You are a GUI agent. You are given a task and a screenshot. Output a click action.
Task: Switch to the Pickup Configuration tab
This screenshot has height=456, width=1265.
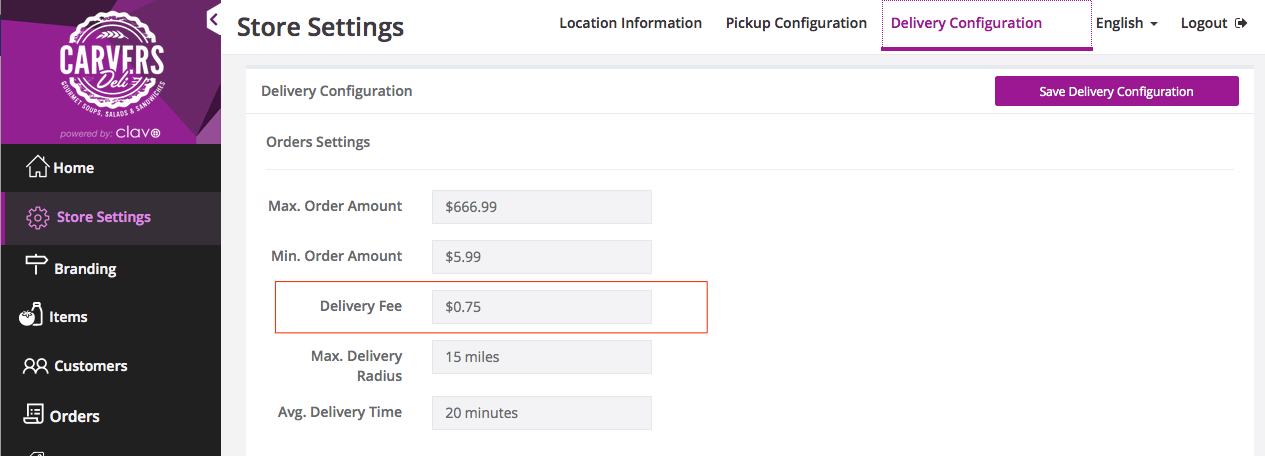[796, 23]
